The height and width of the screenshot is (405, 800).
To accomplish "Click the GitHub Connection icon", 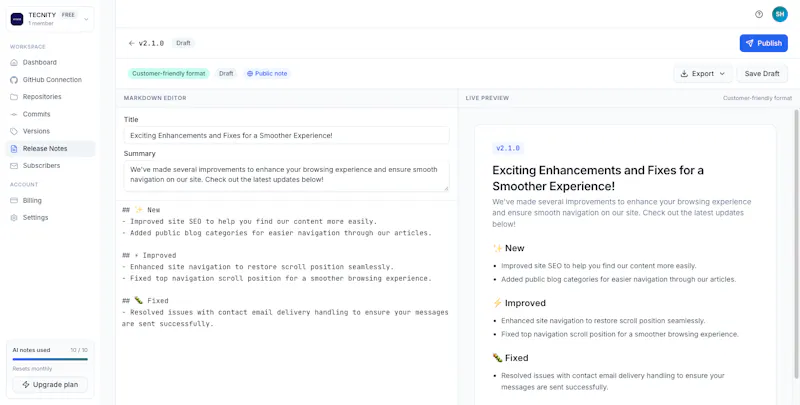I will tap(14, 80).
